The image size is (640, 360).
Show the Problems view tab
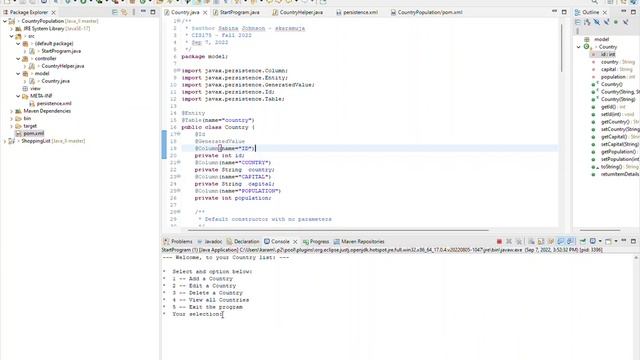point(178,242)
